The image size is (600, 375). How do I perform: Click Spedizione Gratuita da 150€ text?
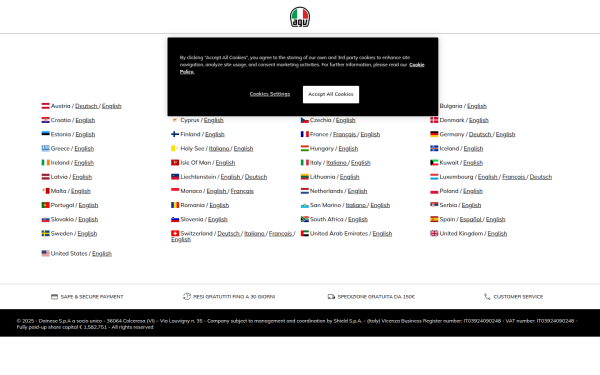[x=376, y=297]
